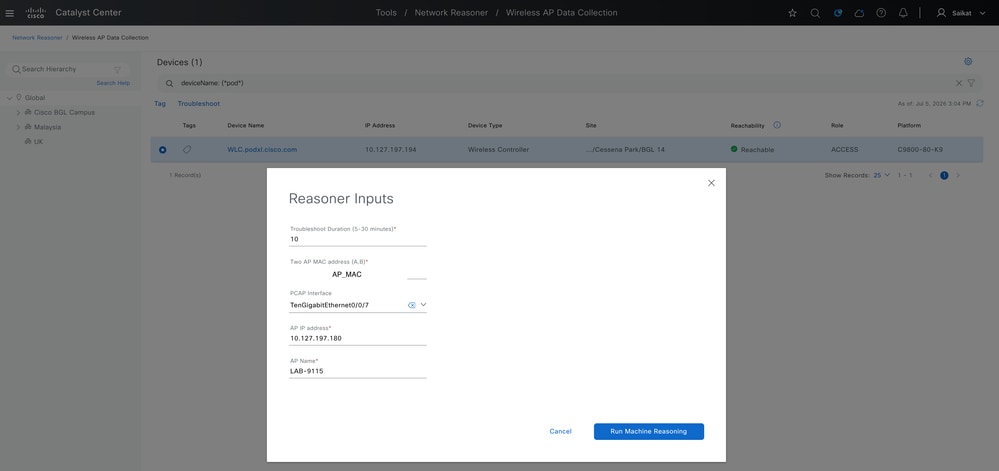Open table settings gear icon
999x471 pixels.
pos(968,62)
